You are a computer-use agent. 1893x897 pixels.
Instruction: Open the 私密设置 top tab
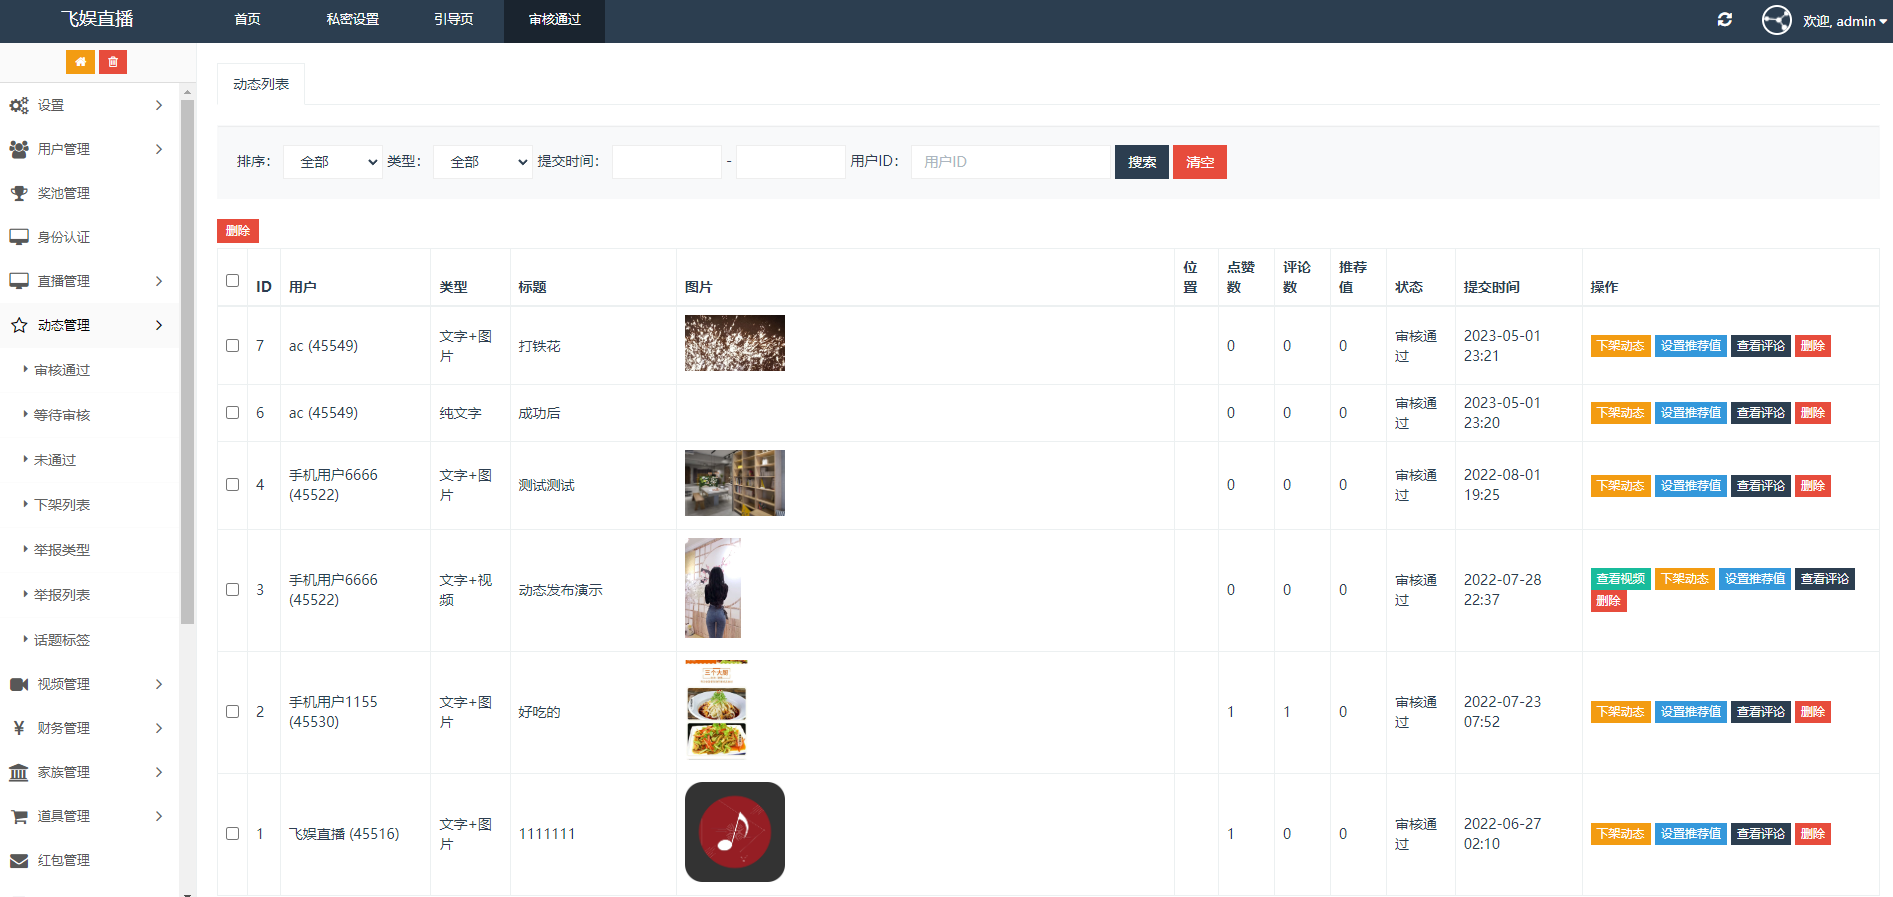pos(353,20)
